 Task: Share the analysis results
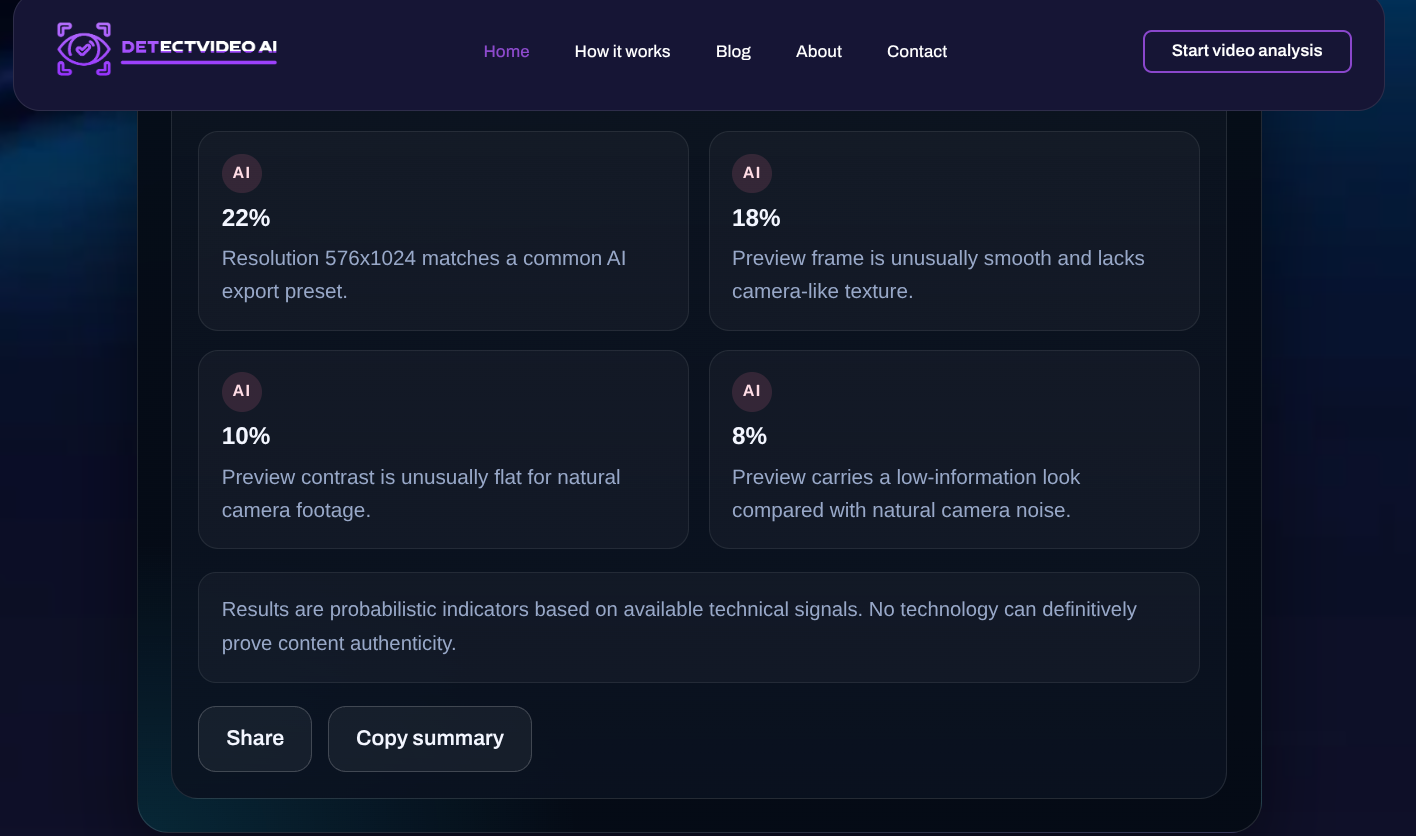tap(255, 738)
